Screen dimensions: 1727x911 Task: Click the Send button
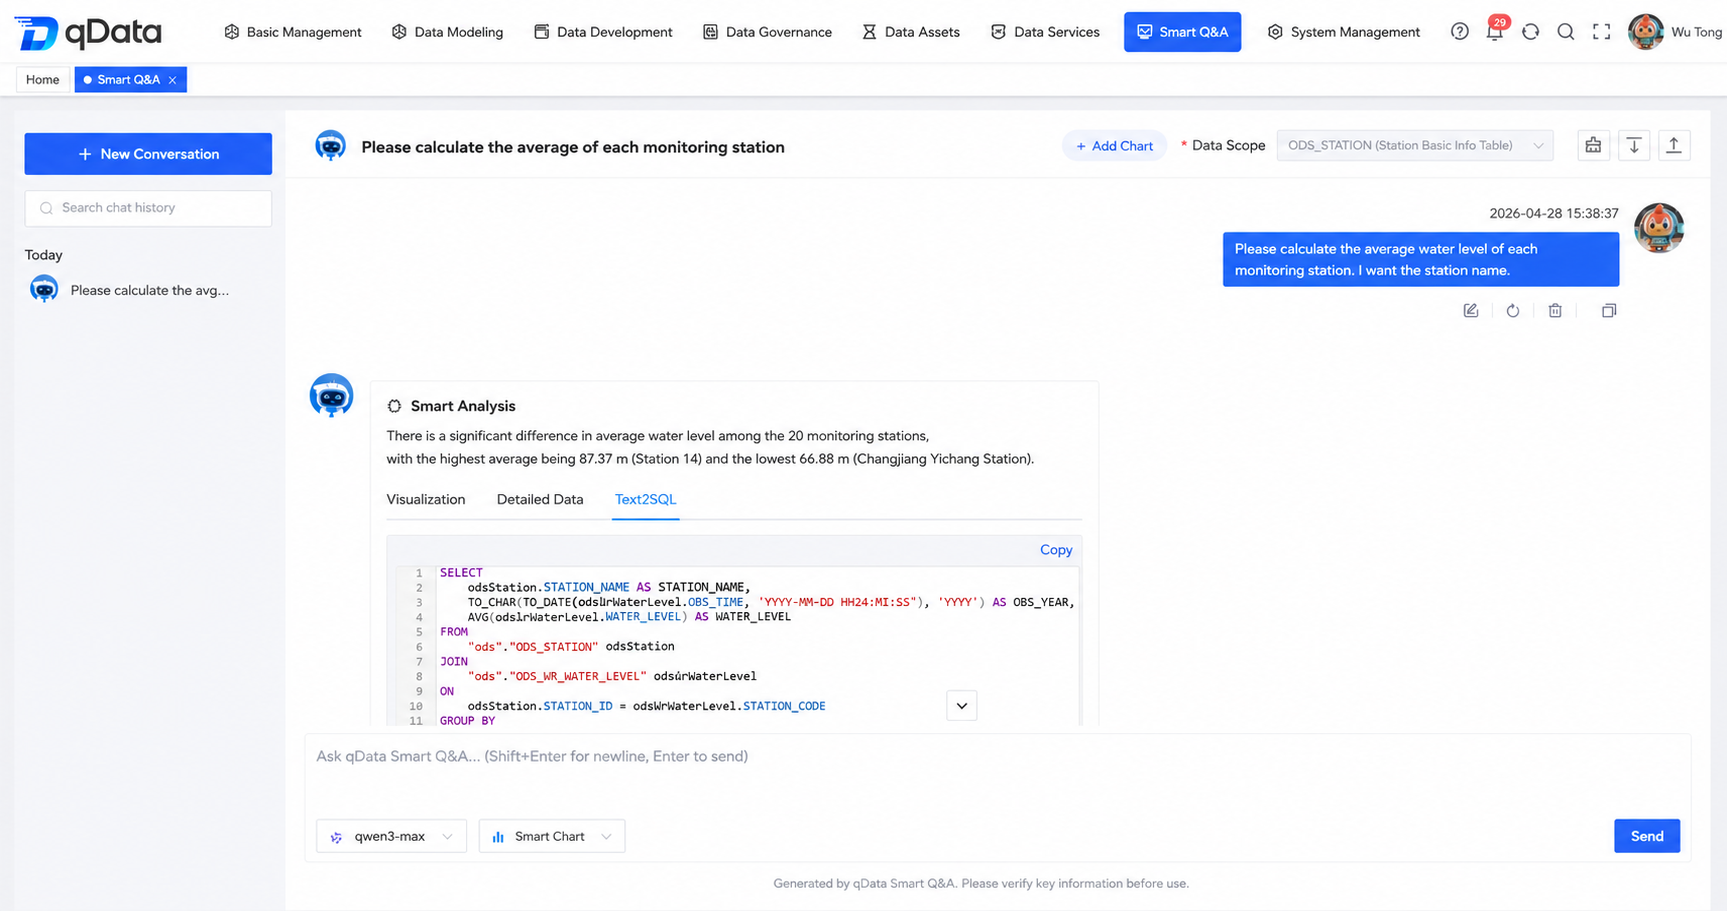1647,836
